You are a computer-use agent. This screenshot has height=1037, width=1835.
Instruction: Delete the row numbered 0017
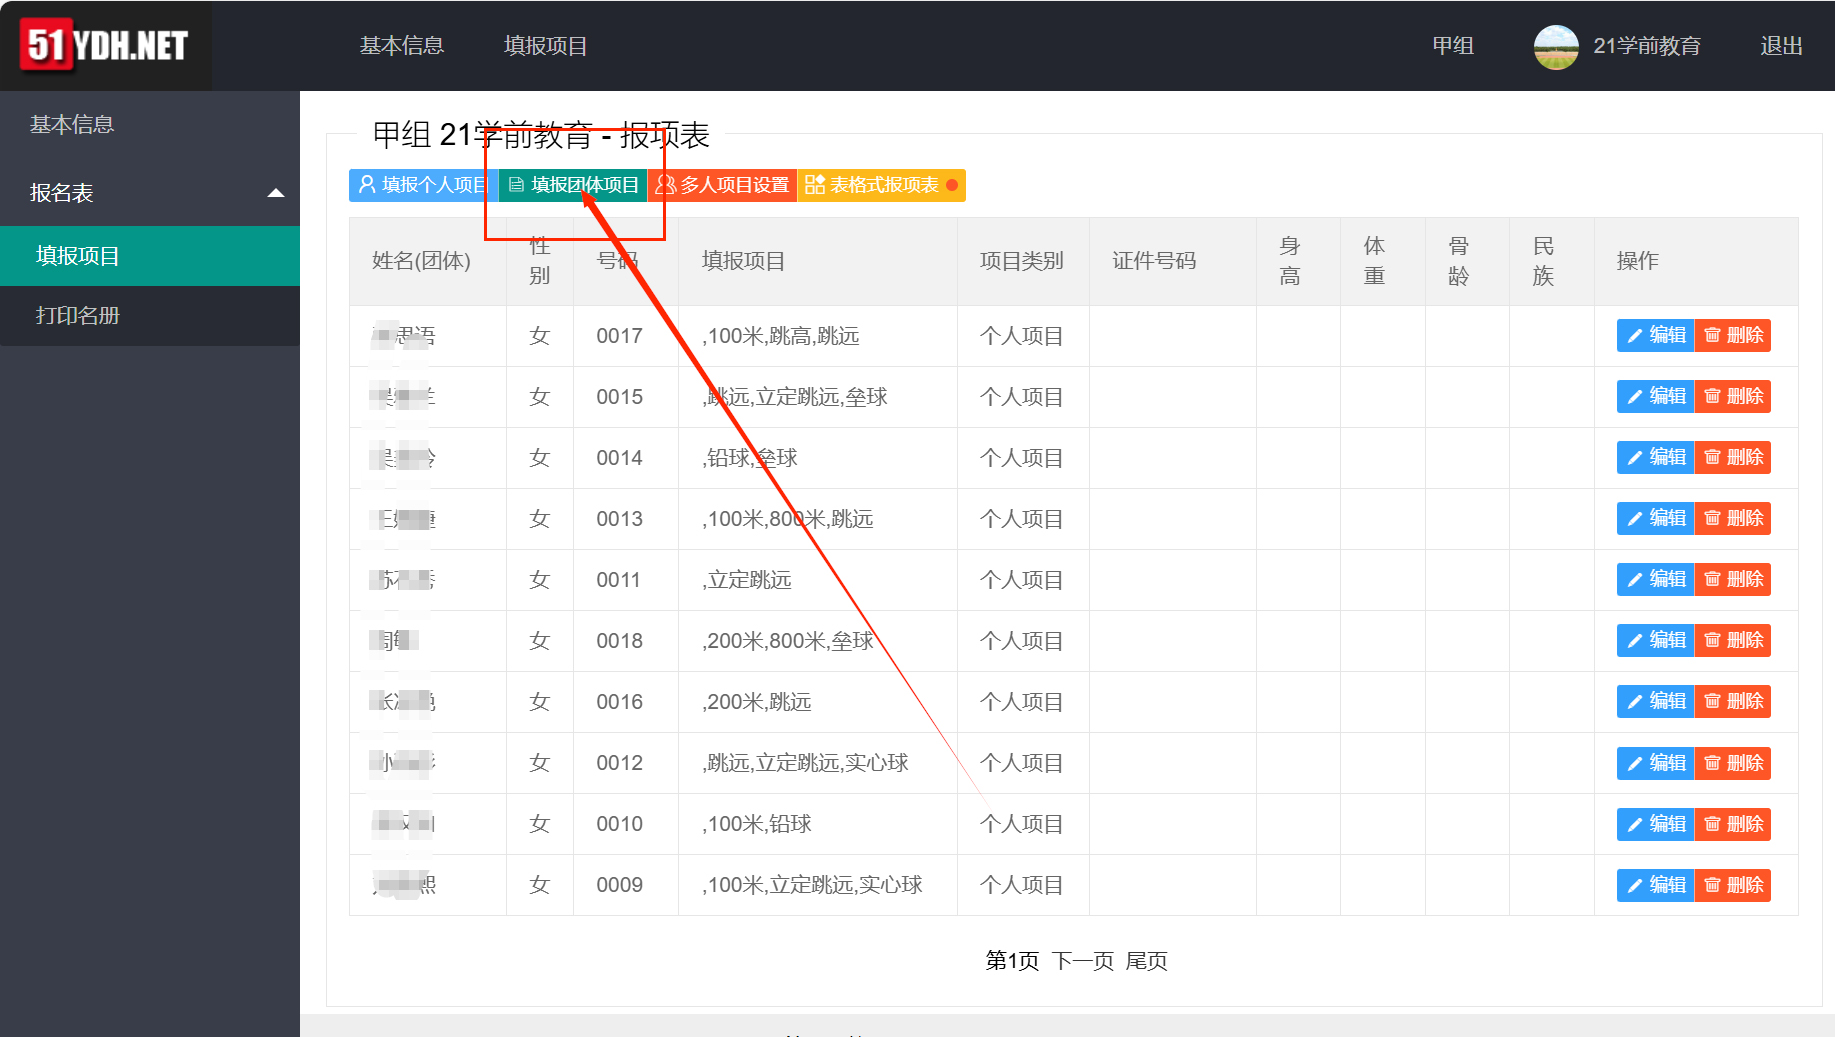1733,335
